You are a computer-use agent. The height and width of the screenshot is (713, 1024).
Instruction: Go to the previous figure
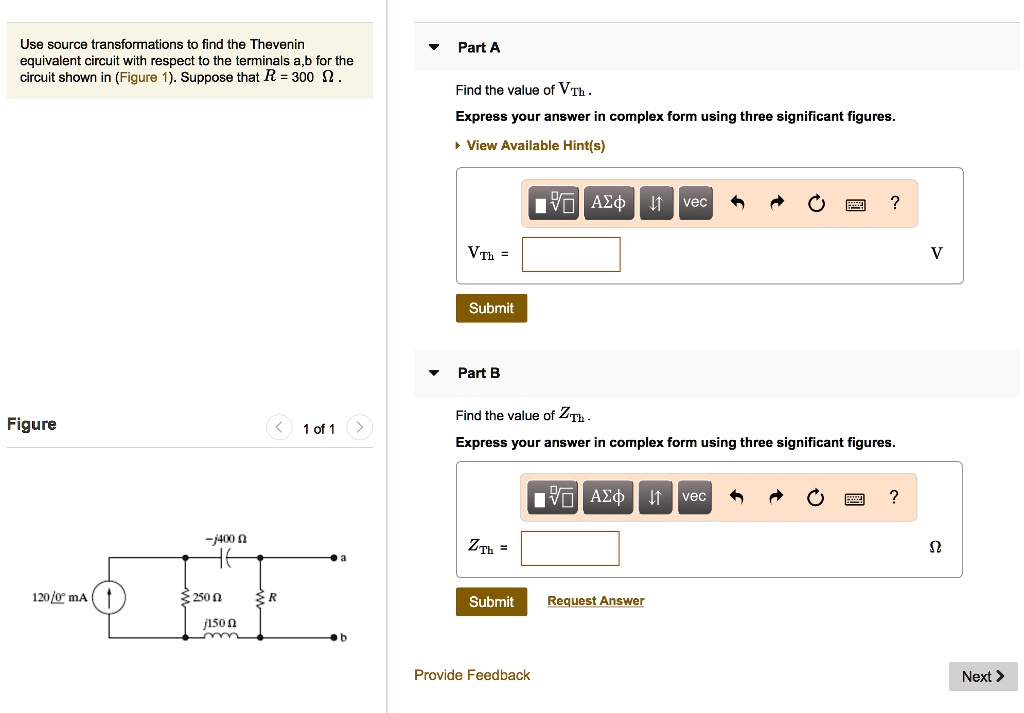coord(279,428)
